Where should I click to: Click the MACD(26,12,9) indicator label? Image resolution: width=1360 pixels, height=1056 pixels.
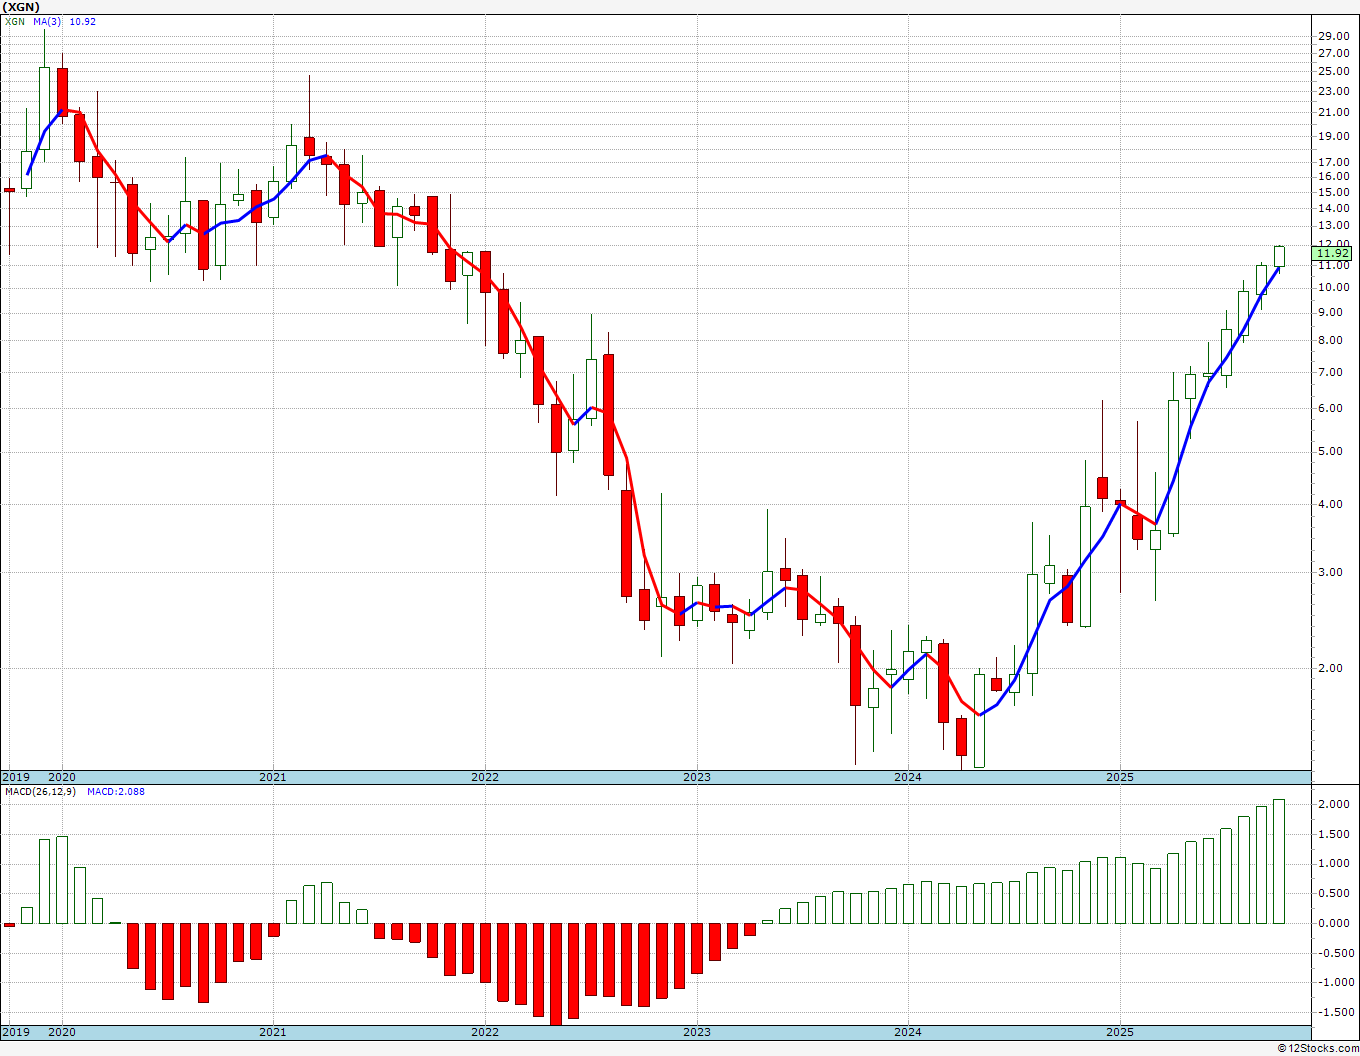41,791
